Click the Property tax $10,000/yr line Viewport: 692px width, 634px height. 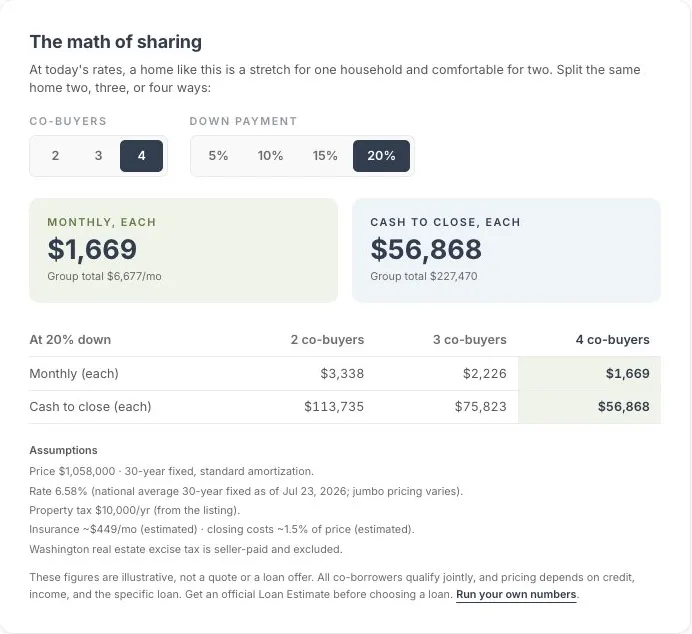pyautogui.click(x=135, y=510)
